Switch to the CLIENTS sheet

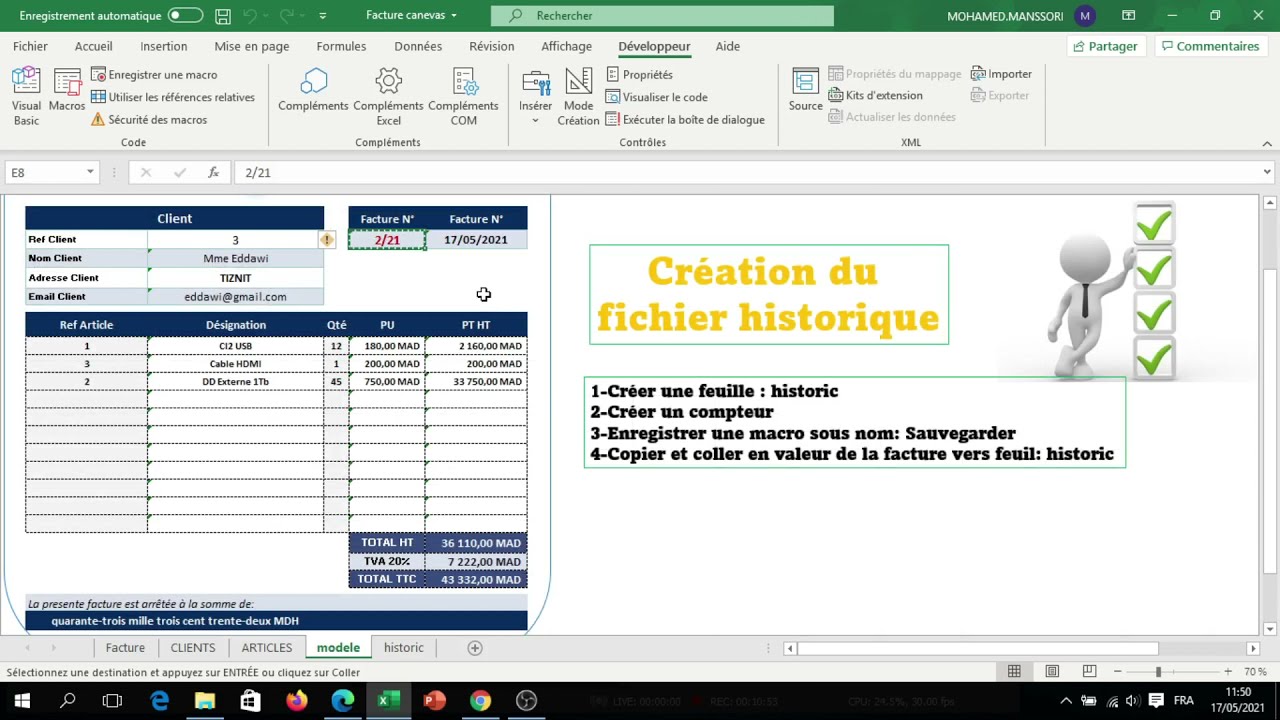[192, 648]
